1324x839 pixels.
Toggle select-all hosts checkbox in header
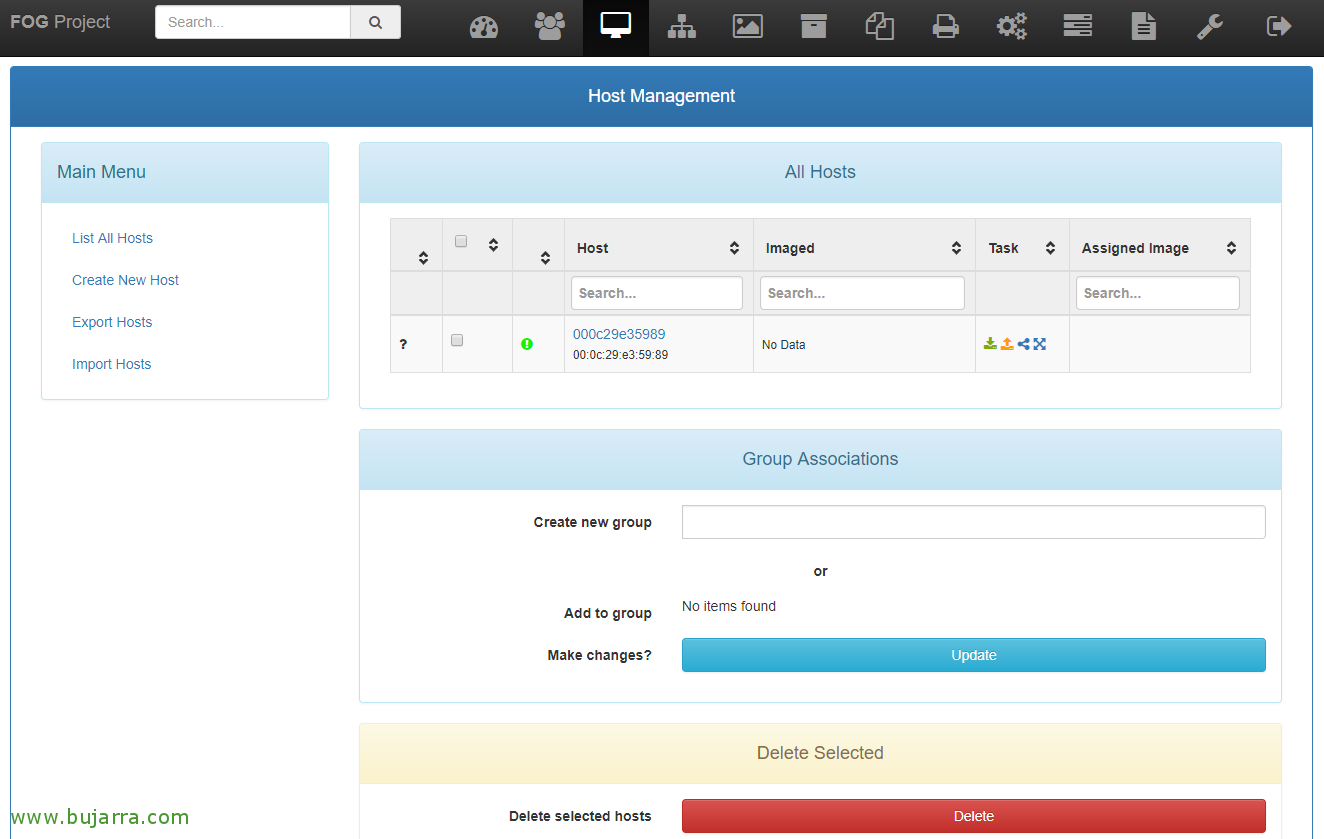coord(461,241)
